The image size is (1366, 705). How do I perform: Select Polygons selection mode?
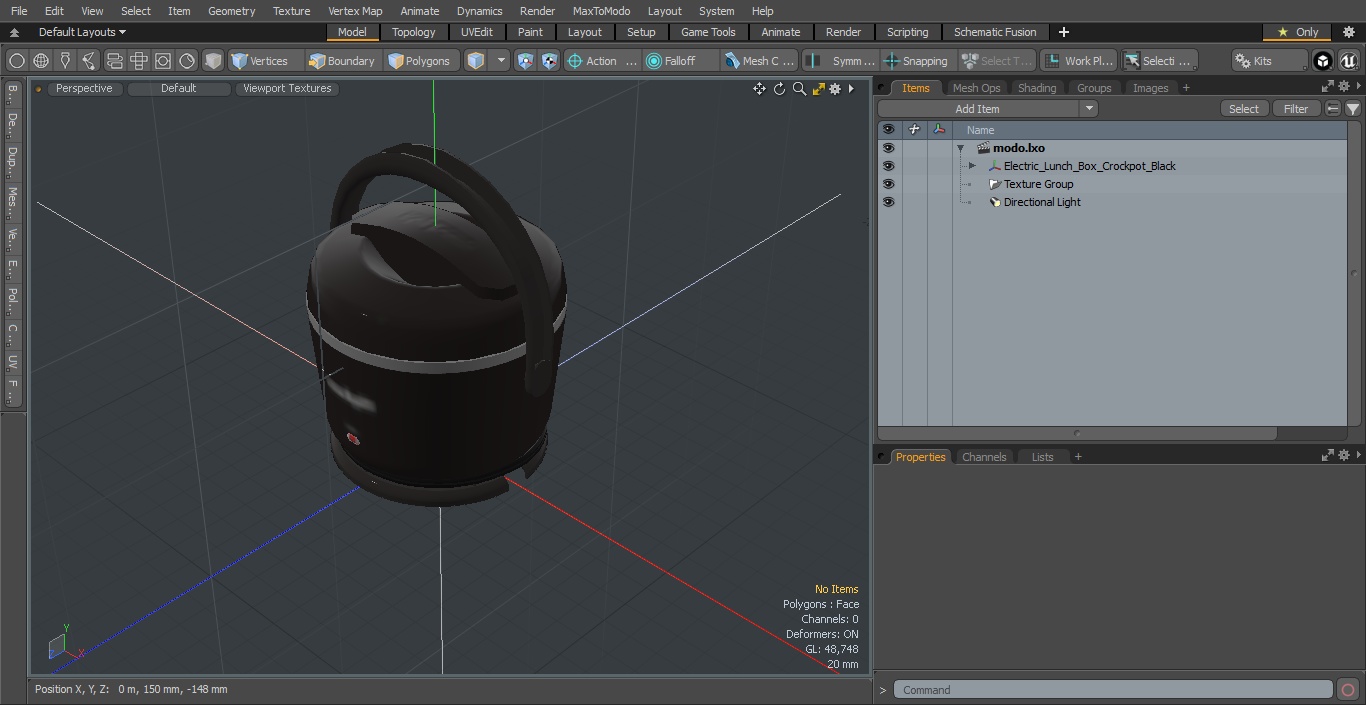click(x=420, y=61)
